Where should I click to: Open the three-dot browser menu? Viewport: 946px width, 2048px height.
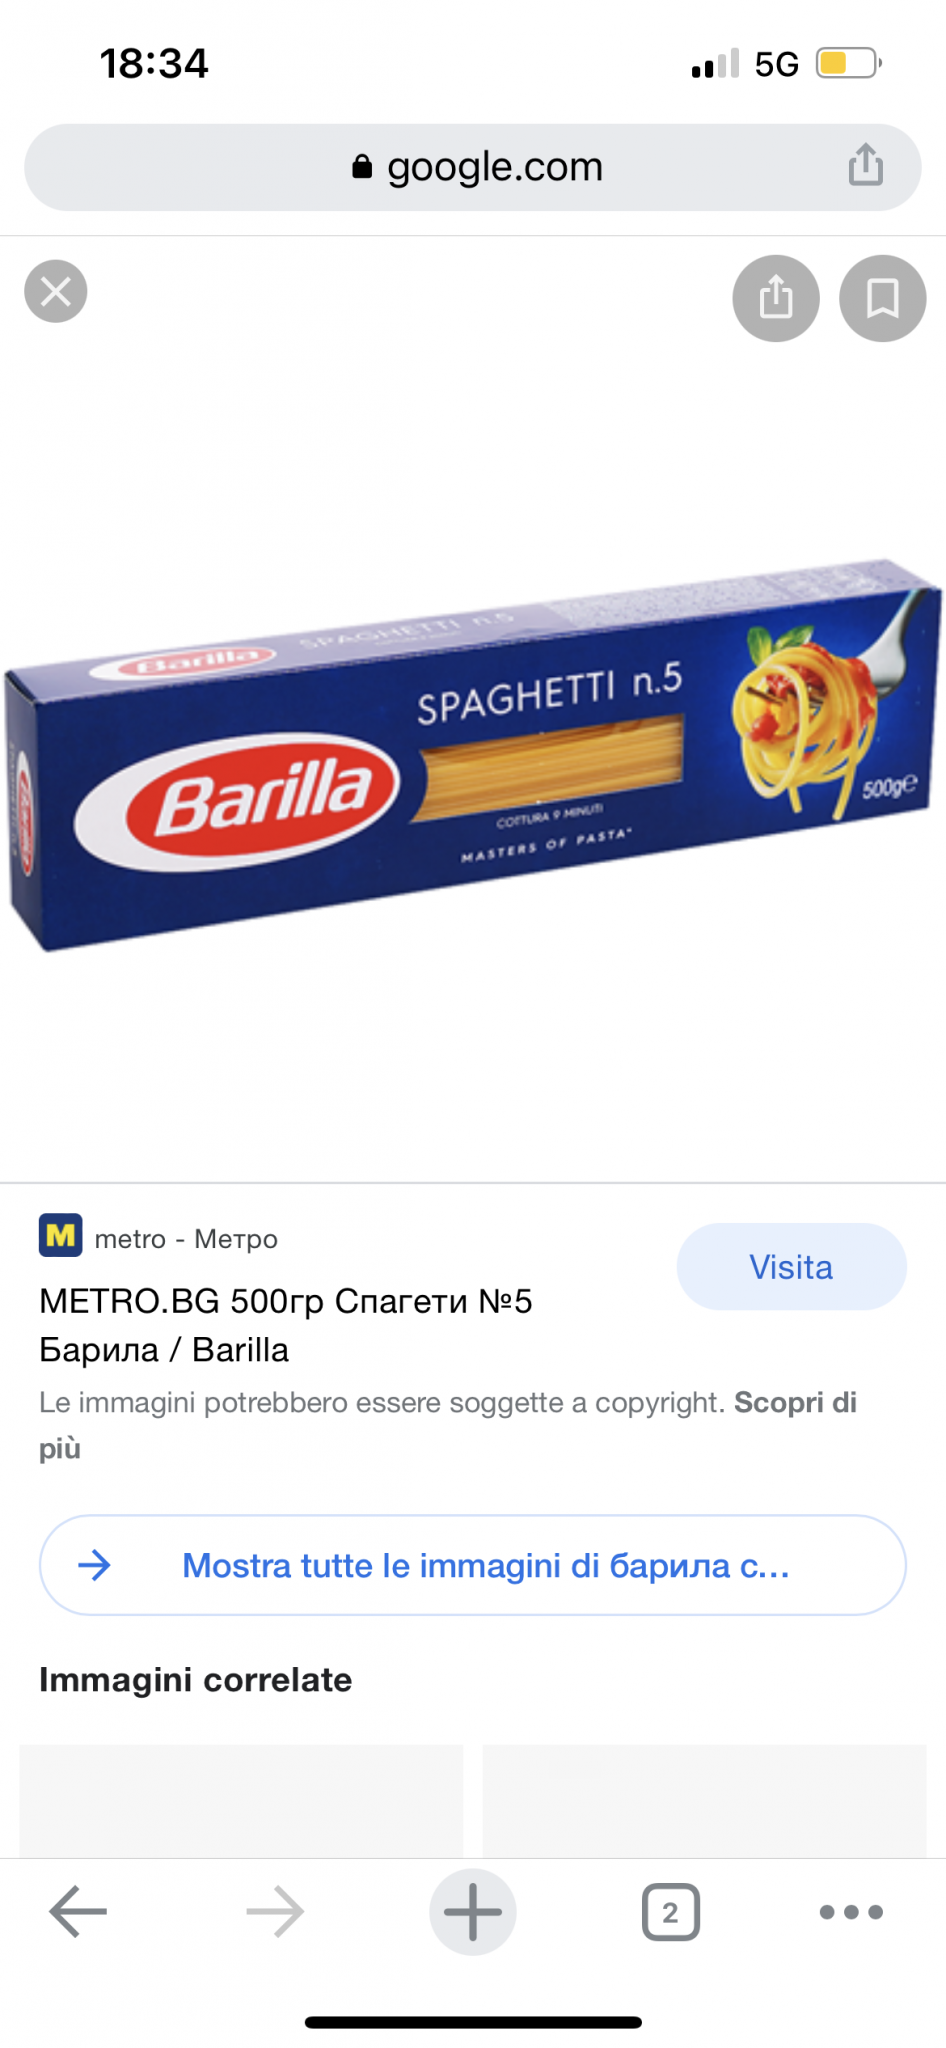click(851, 1912)
